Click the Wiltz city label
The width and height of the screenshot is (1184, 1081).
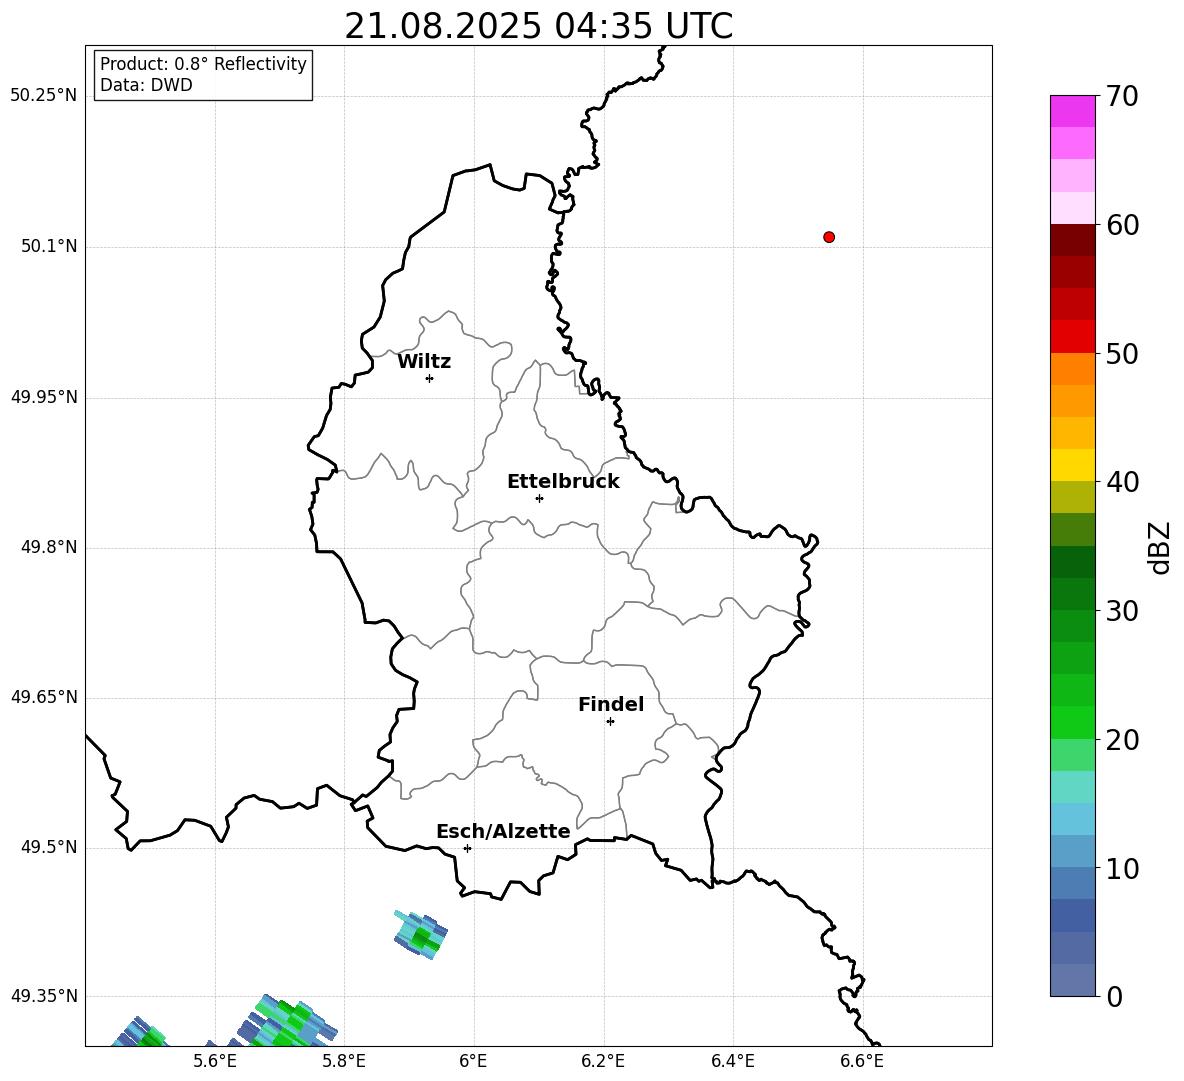click(424, 362)
